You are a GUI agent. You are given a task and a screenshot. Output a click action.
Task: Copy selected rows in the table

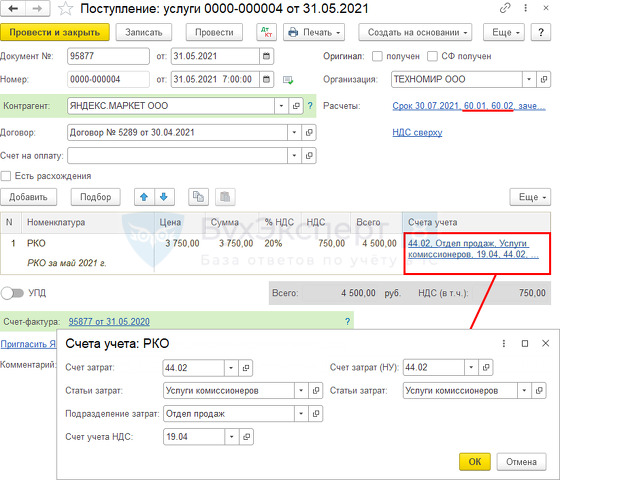click(x=198, y=197)
